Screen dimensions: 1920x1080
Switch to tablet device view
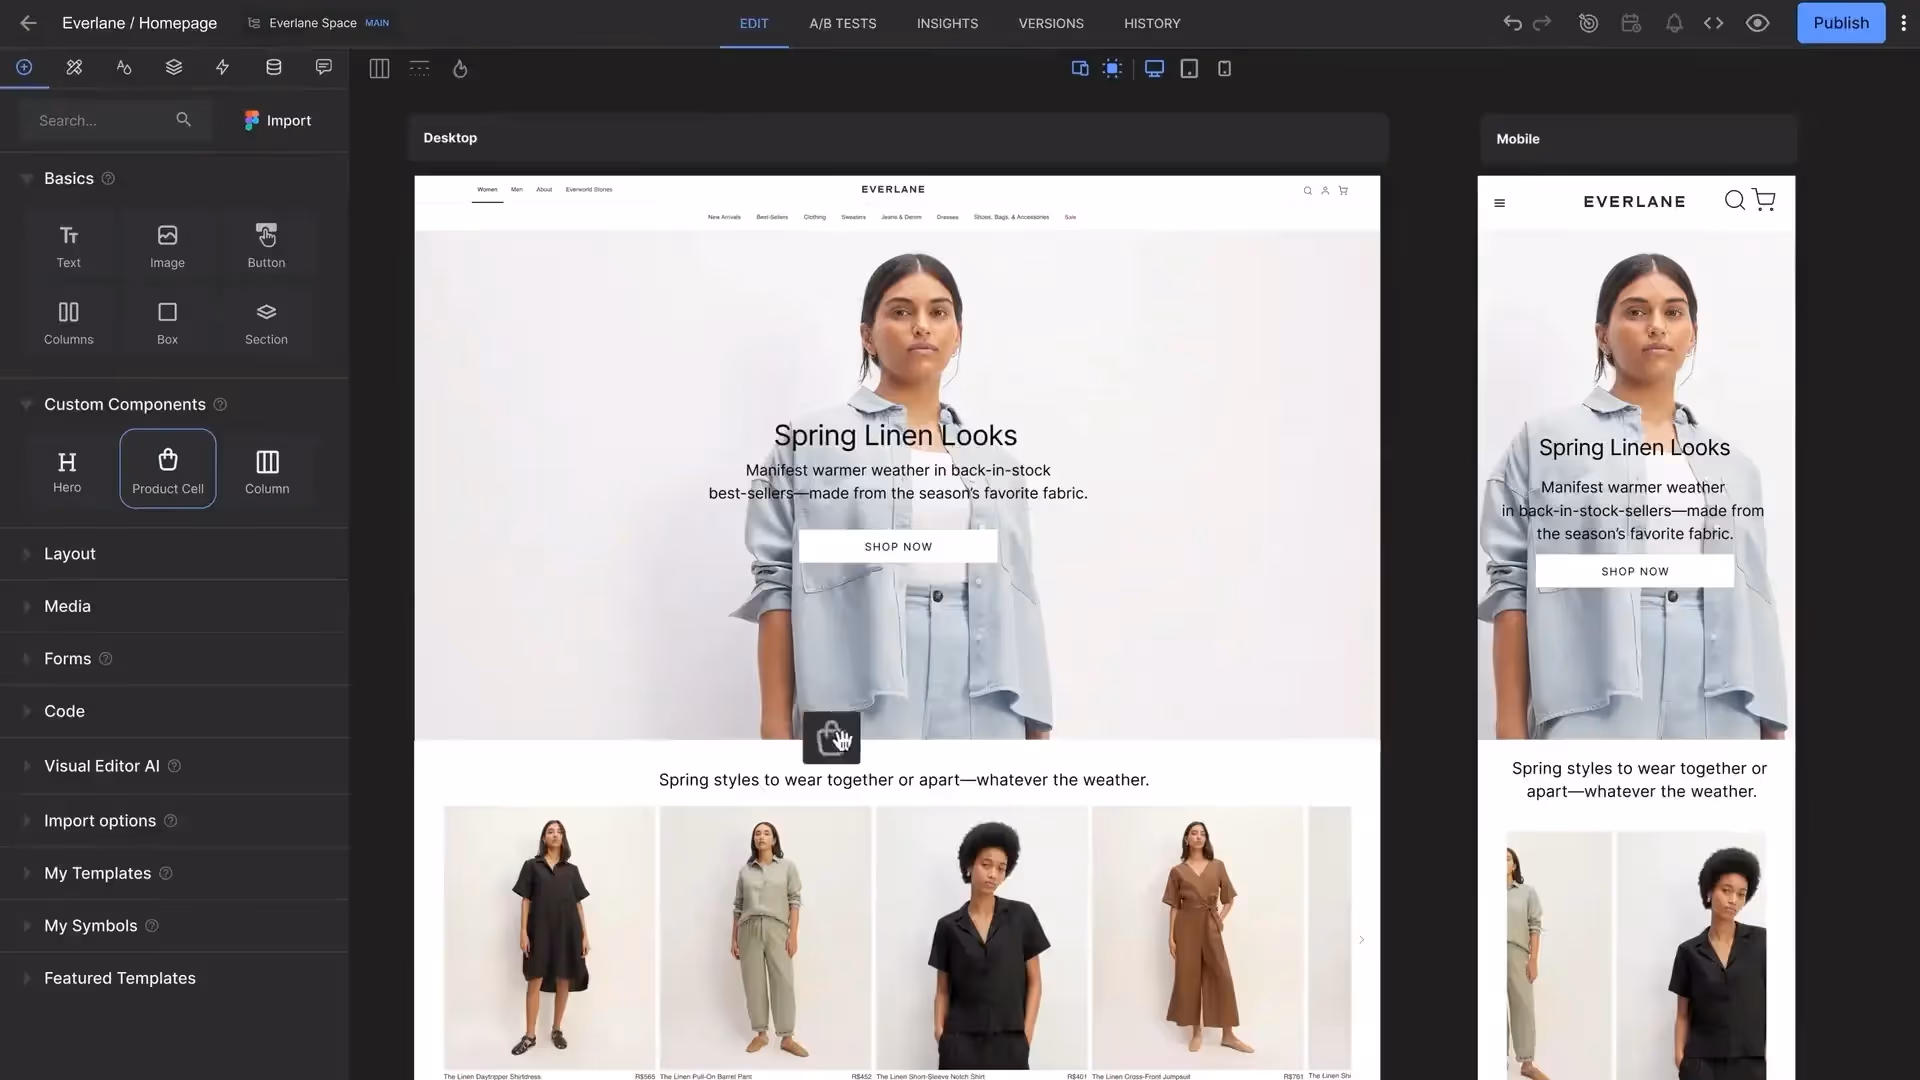click(1189, 69)
